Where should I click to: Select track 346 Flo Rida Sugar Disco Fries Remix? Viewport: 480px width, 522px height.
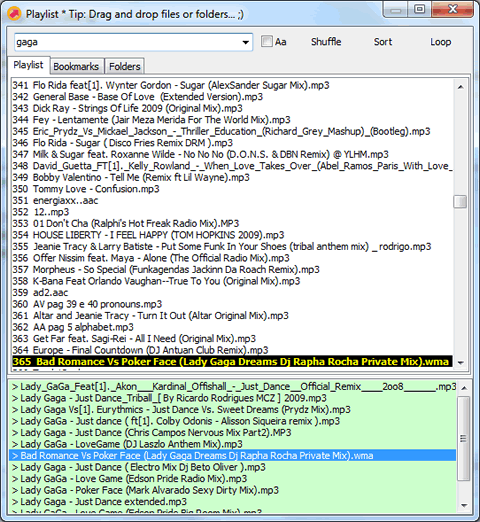click(x=232, y=143)
